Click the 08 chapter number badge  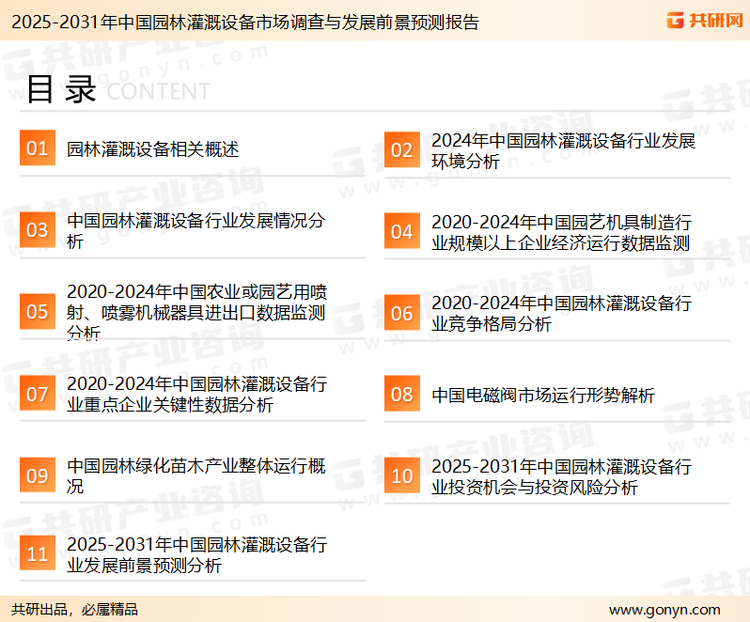tap(401, 394)
